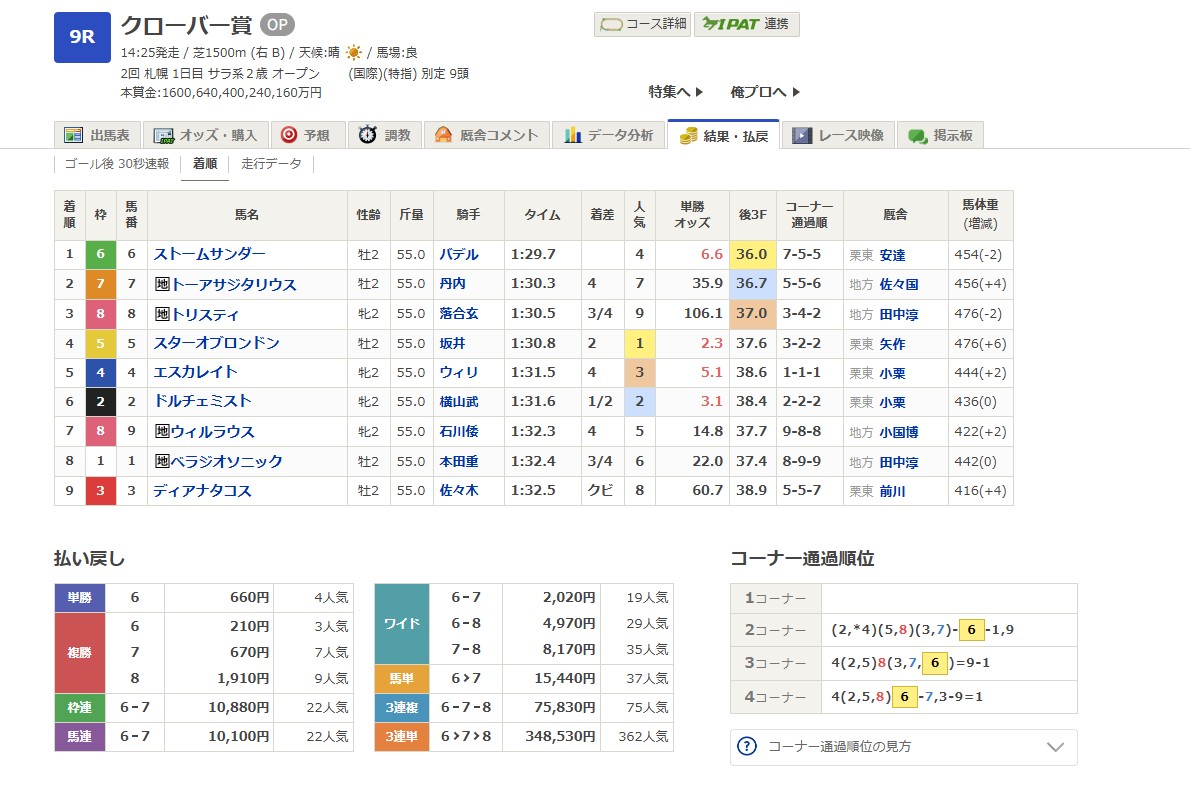
Task: Open jockey ウィリ's profile
Action: pos(458,372)
